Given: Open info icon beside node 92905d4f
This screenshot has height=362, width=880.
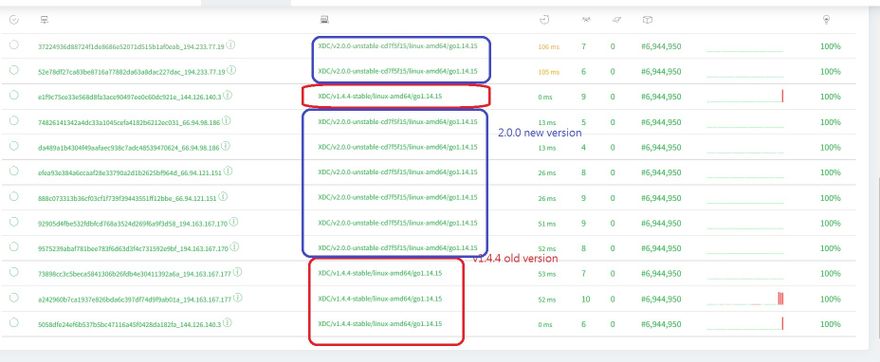Looking at the screenshot, I should [x=233, y=222].
